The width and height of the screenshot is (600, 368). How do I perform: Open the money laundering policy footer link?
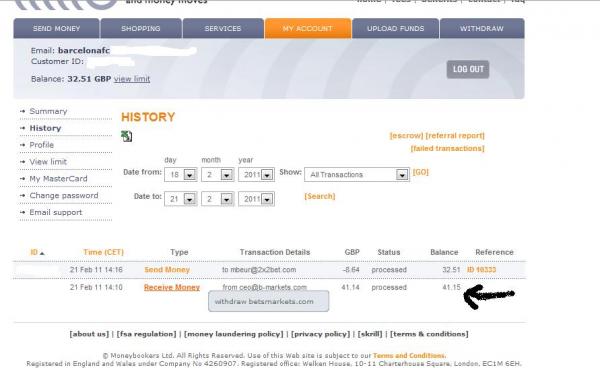[x=234, y=334]
